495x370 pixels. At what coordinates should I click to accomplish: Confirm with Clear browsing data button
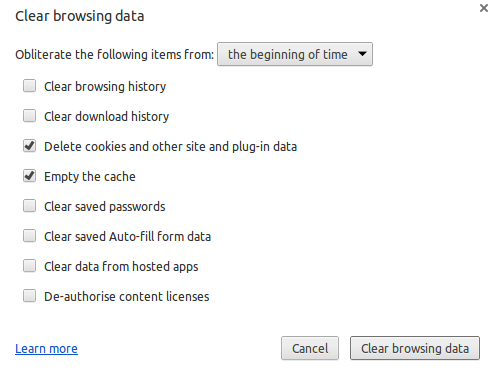point(415,348)
